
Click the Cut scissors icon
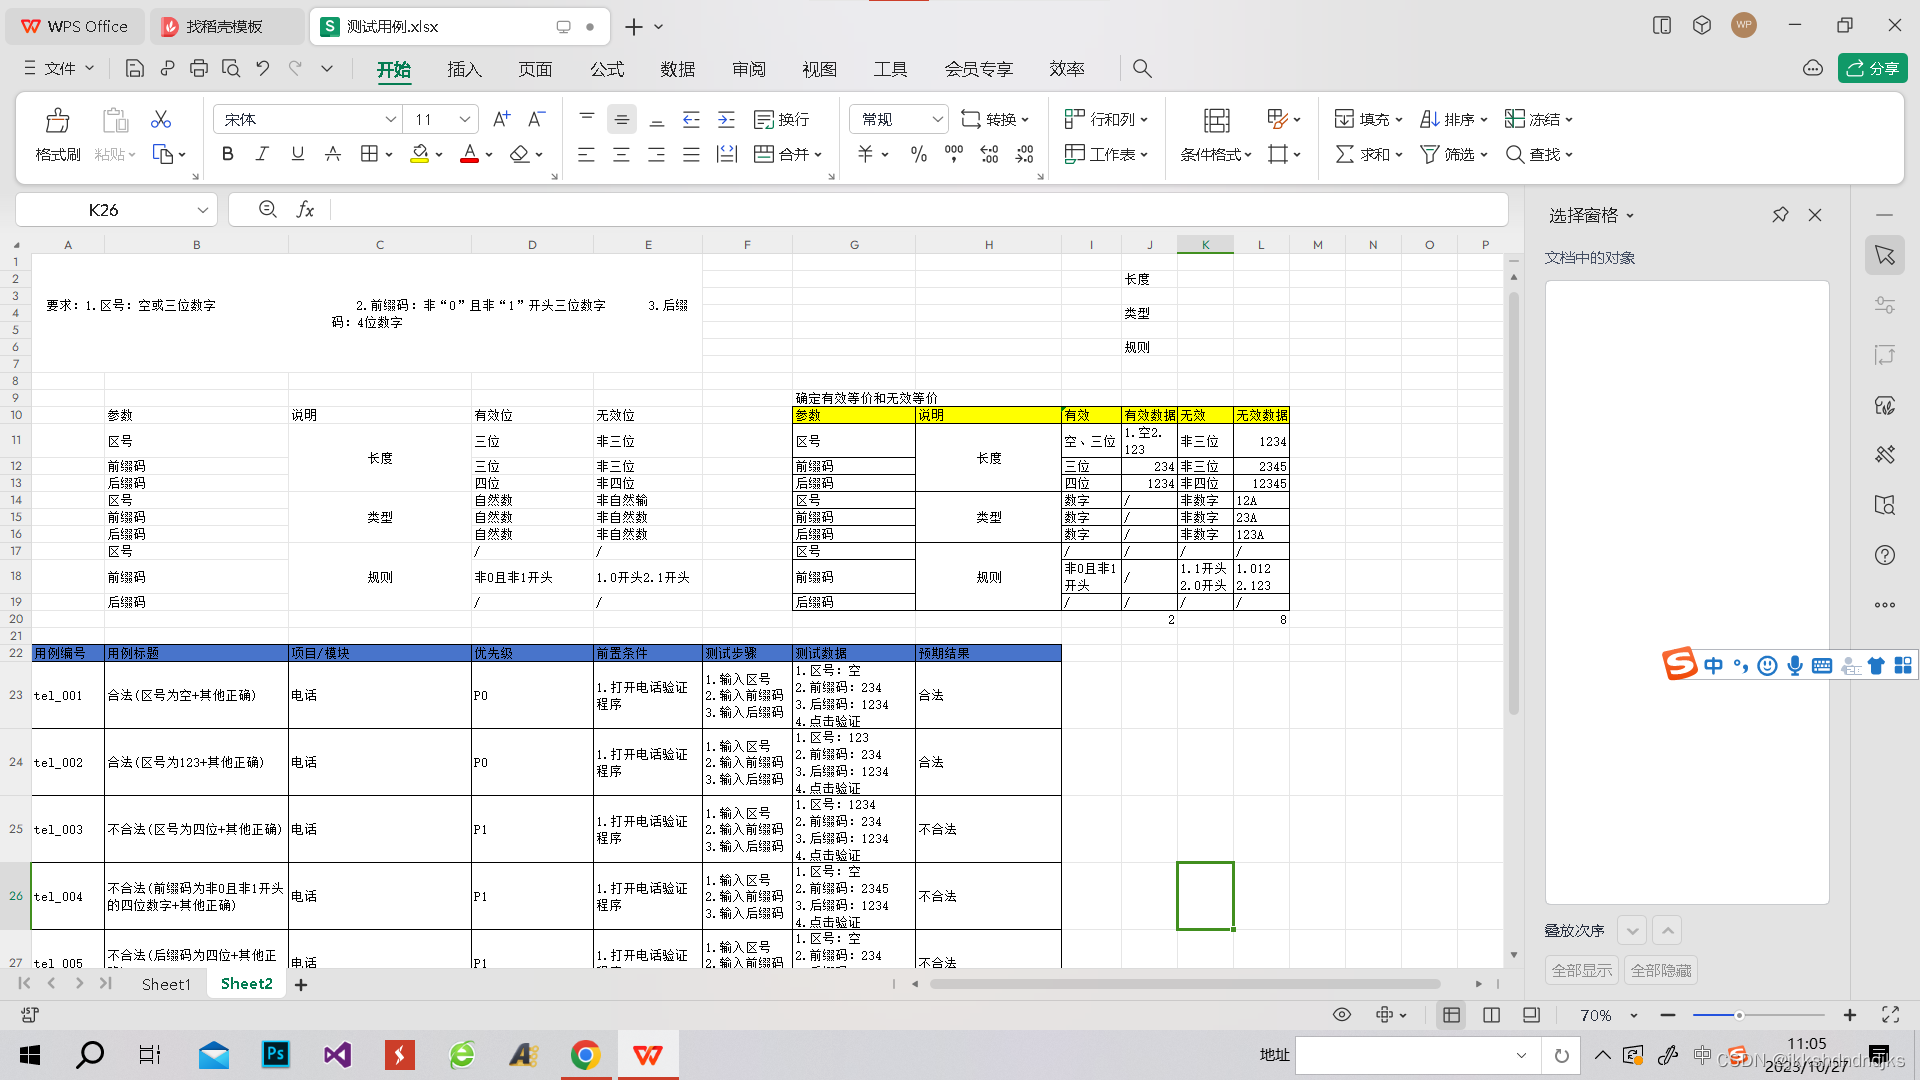(160, 119)
